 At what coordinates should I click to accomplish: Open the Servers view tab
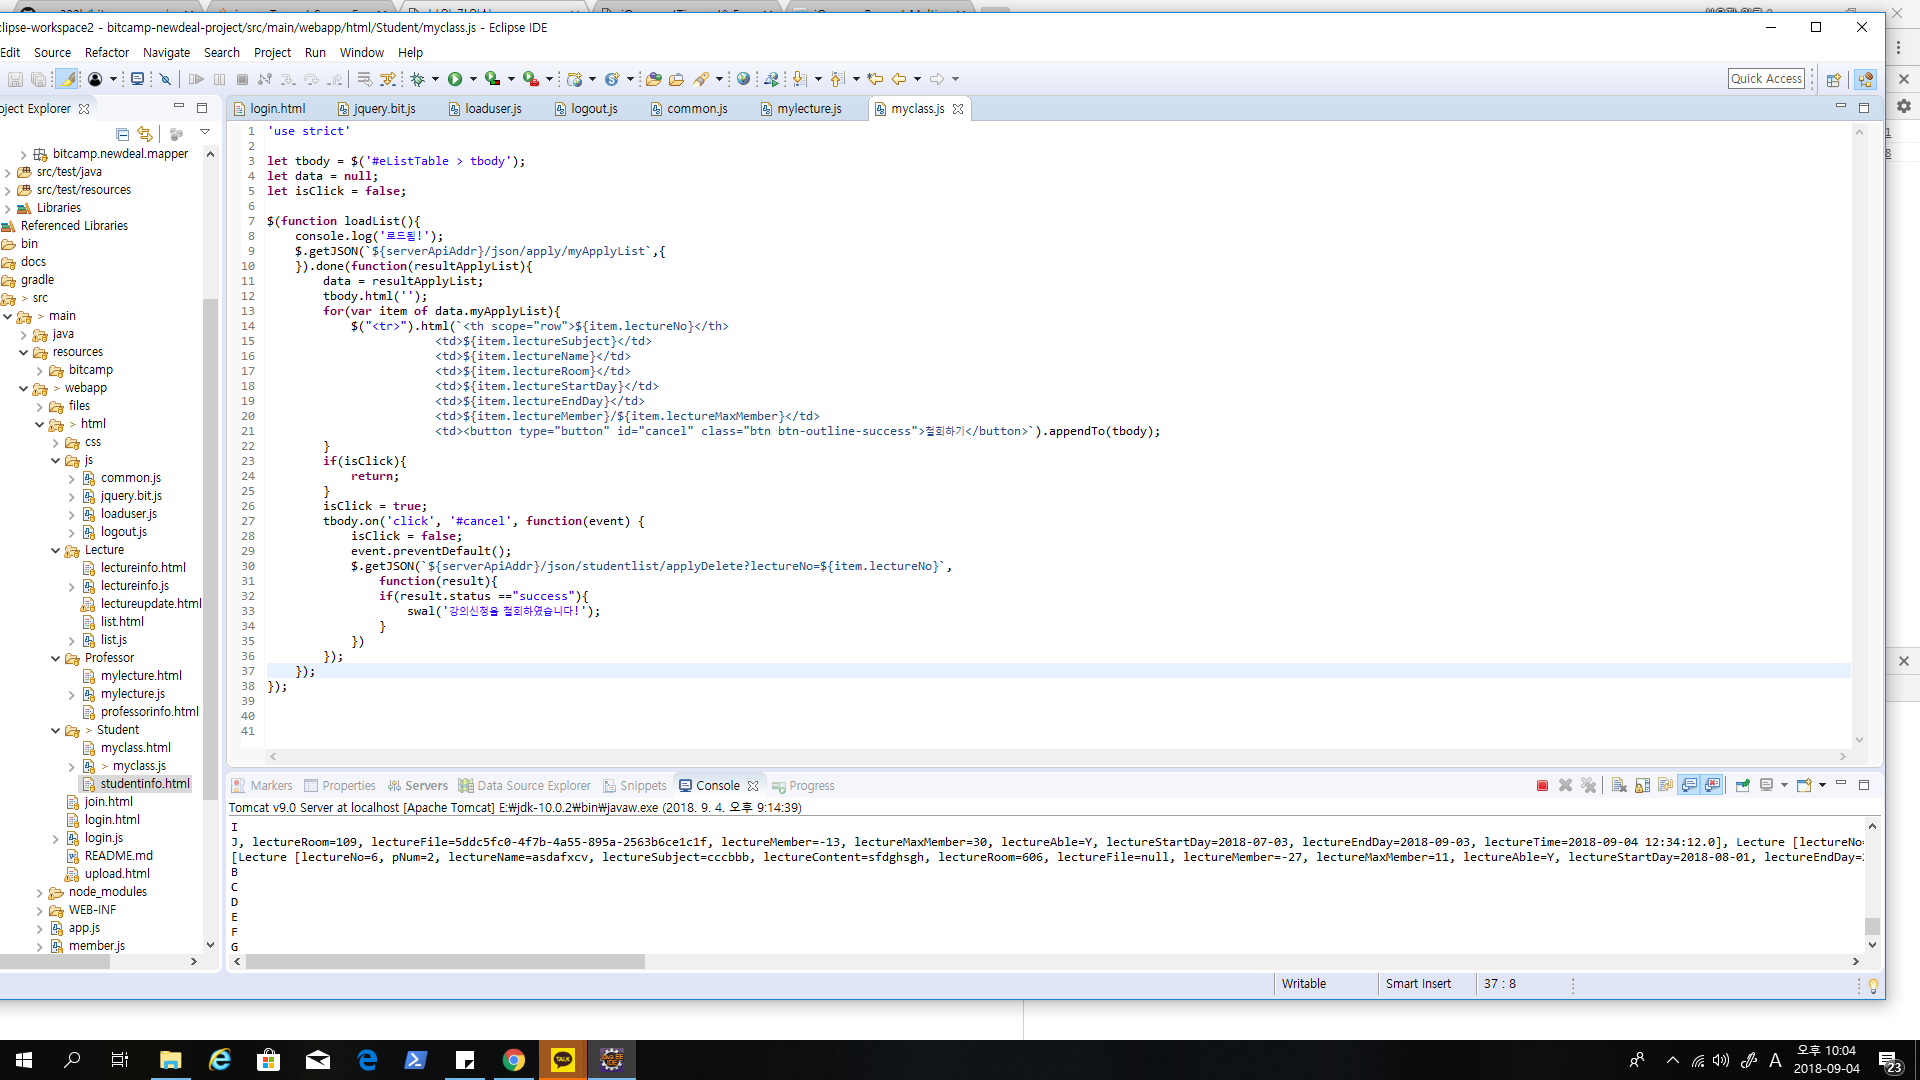click(x=425, y=786)
